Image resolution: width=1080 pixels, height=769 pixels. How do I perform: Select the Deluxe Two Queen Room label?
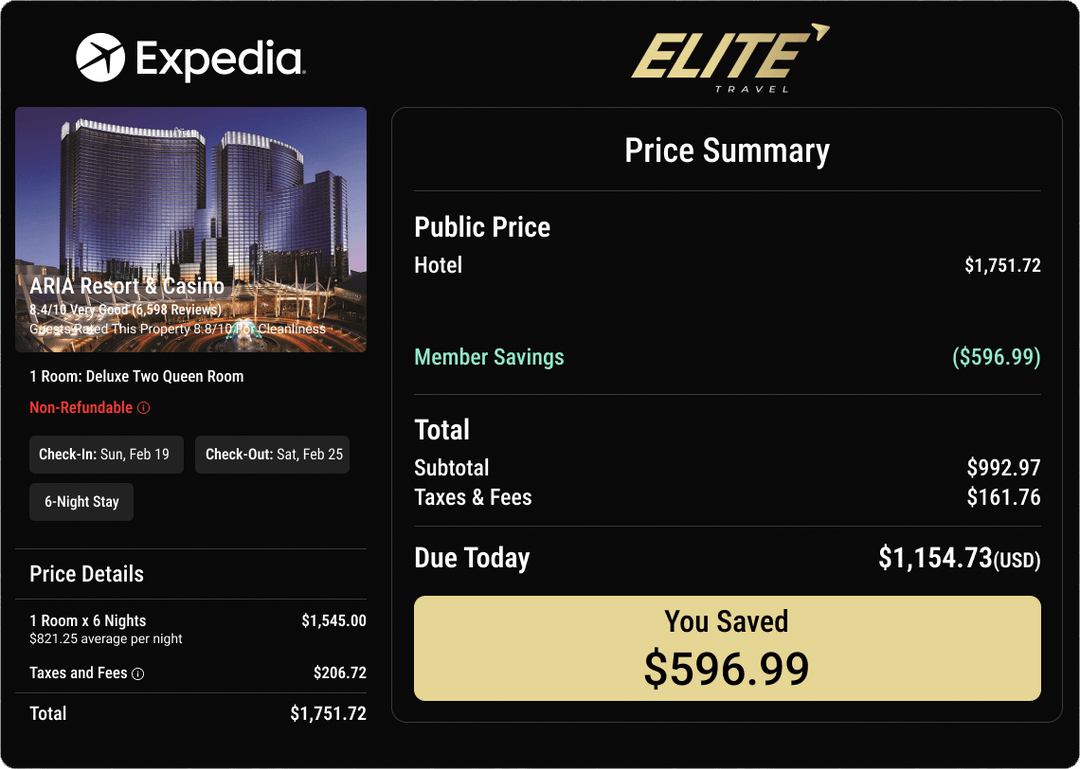[136, 376]
